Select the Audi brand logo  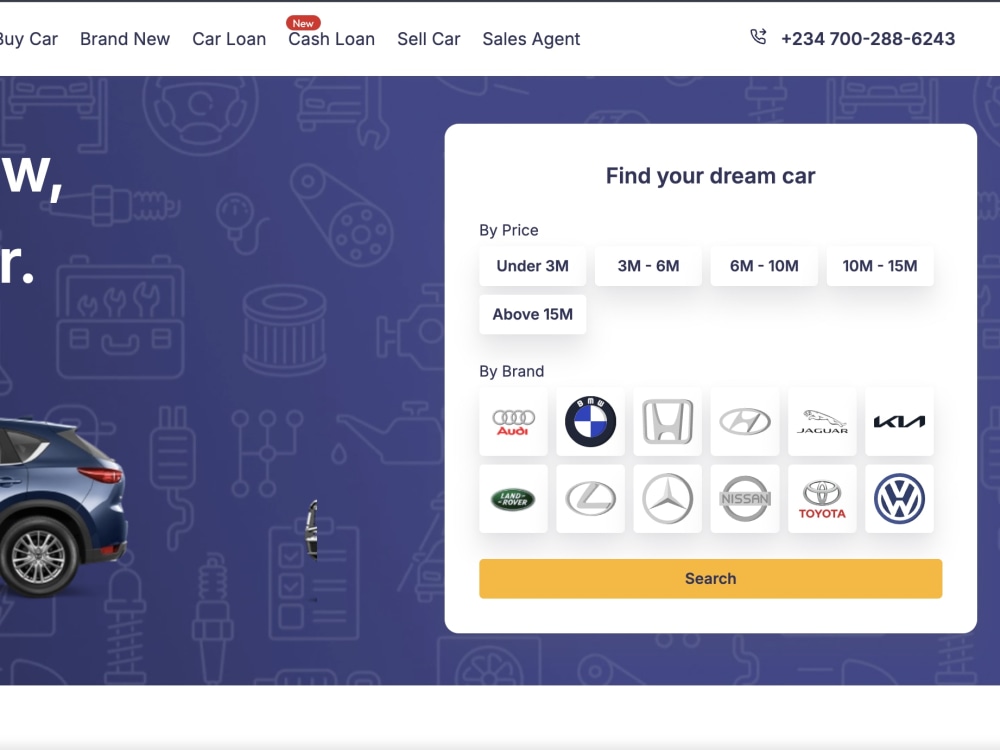tap(513, 422)
